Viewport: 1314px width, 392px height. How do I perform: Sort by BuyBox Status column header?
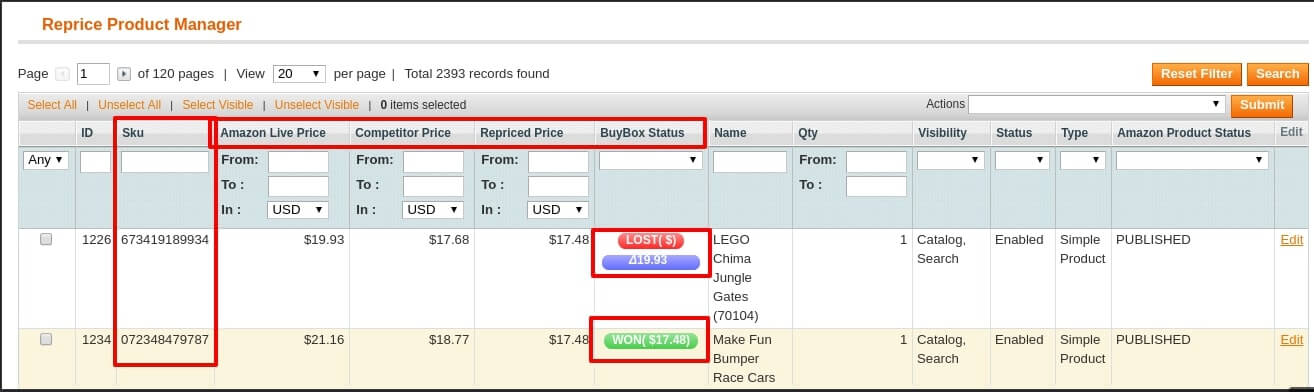click(642, 133)
